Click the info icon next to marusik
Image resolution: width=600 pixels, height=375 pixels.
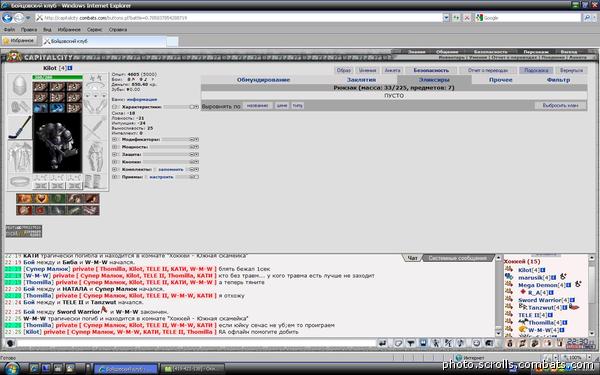(x=553, y=277)
